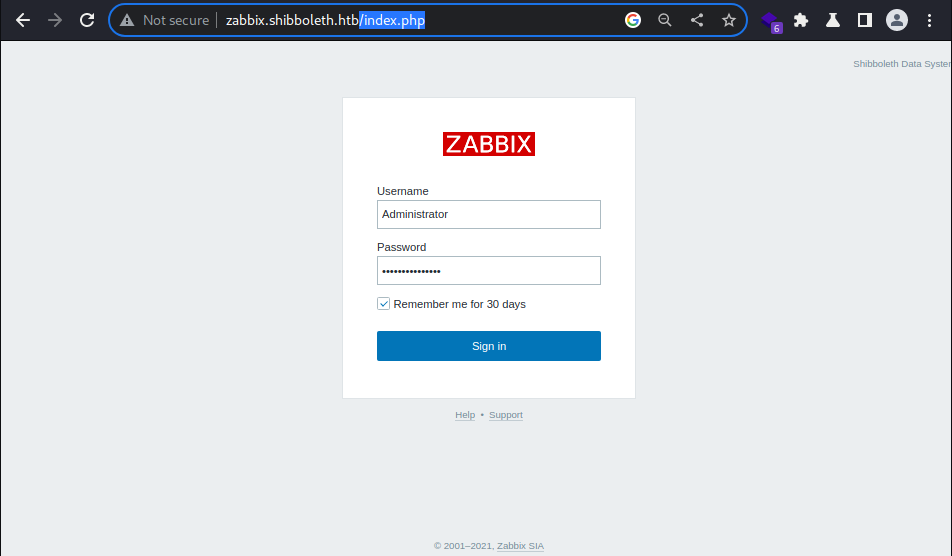
Task: Reload the Zabbix login page
Action: 87,20
